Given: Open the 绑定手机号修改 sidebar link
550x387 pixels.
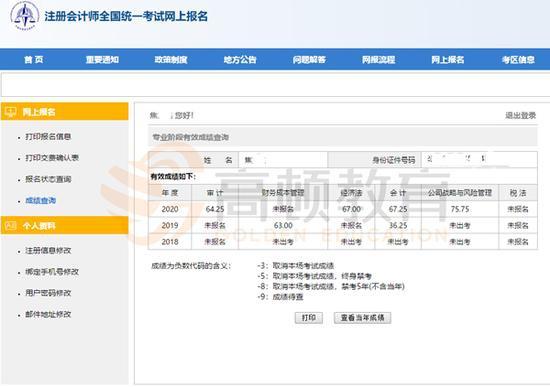Looking at the screenshot, I should (52, 272).
